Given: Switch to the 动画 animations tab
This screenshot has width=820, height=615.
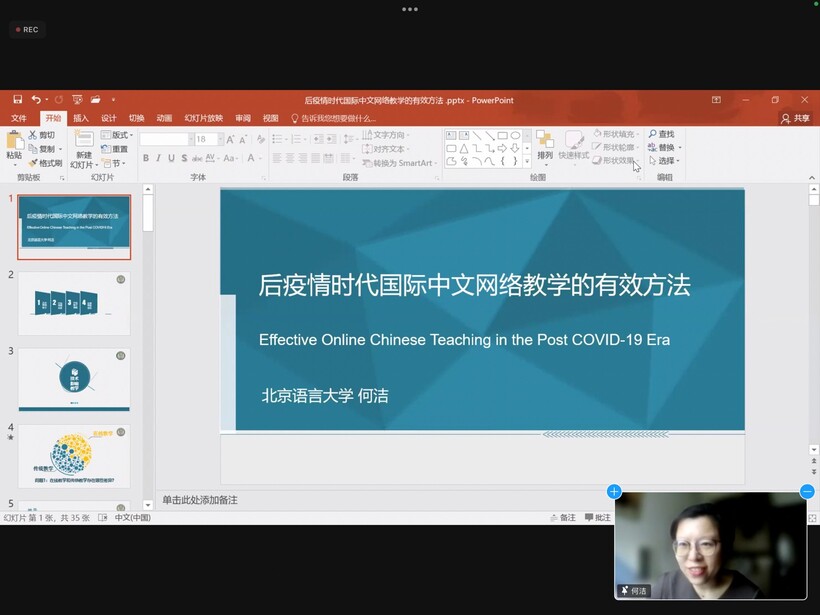Looking at the screenshot, I should click(164, 118).
